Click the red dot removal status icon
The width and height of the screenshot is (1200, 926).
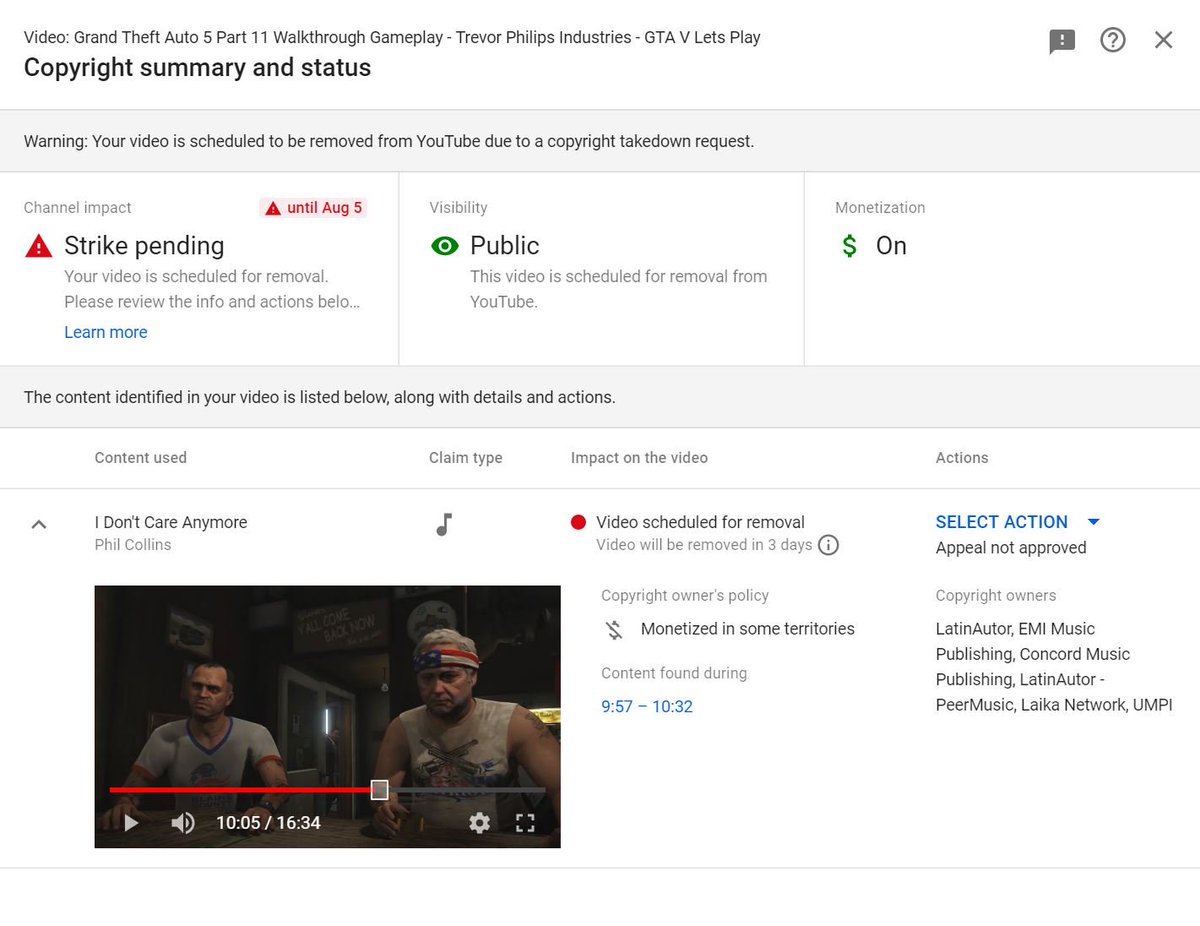[578, 522]
